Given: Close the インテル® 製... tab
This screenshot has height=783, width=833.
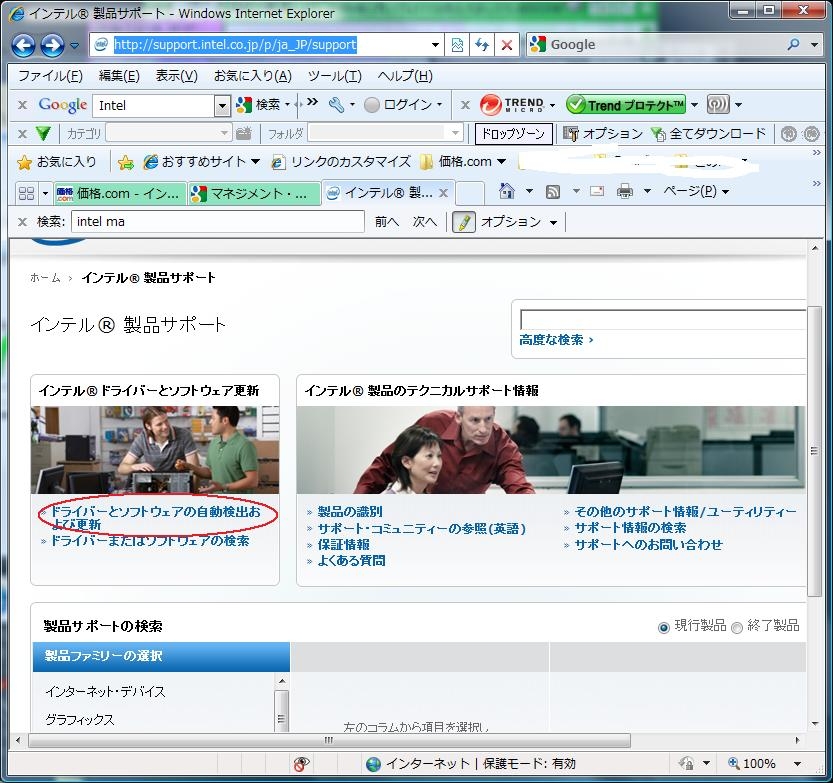Looking at the screenshot, I should [444, 193].
